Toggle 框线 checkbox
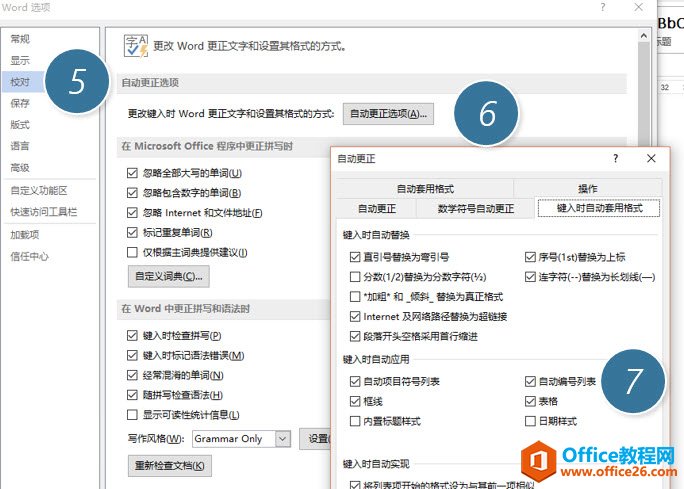 pyautogui.click(x=355, y=401)
